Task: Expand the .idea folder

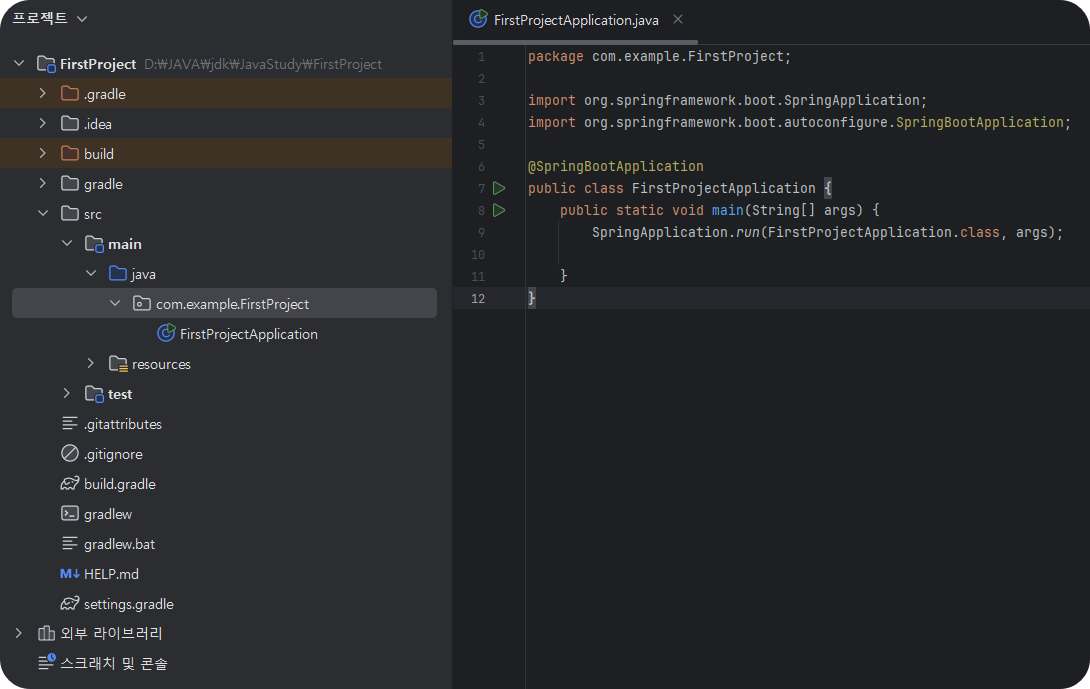Action: click(42, 123)
